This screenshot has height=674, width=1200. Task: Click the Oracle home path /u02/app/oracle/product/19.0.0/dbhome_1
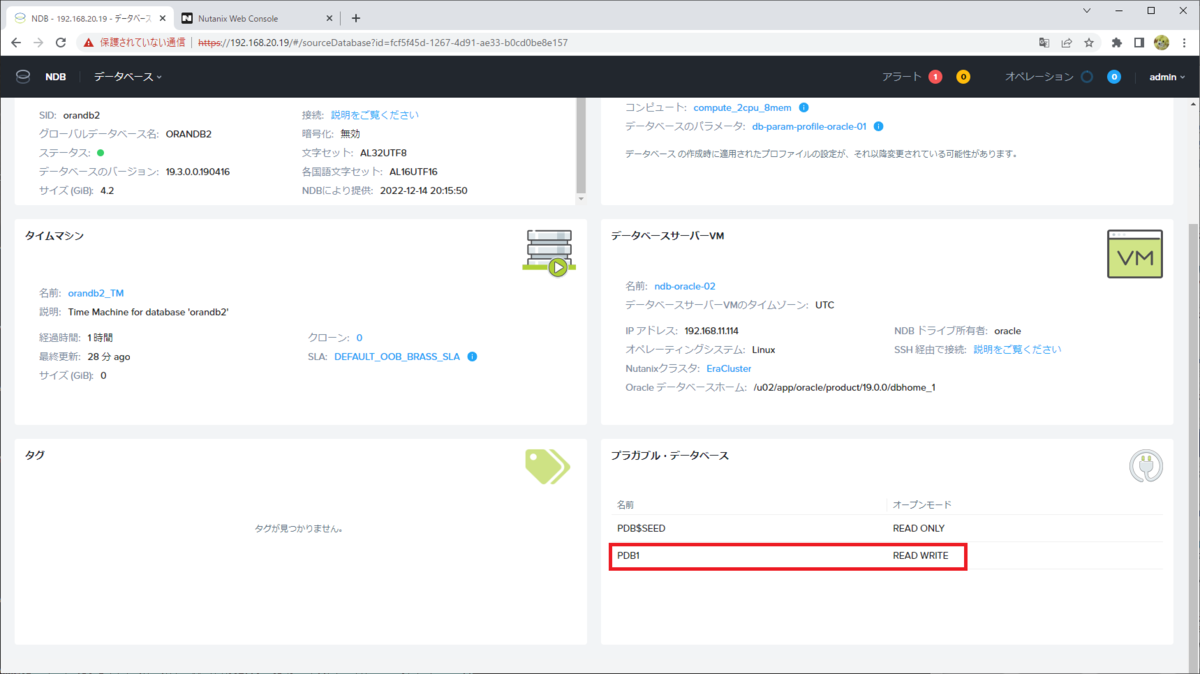(x=844, y=388)
